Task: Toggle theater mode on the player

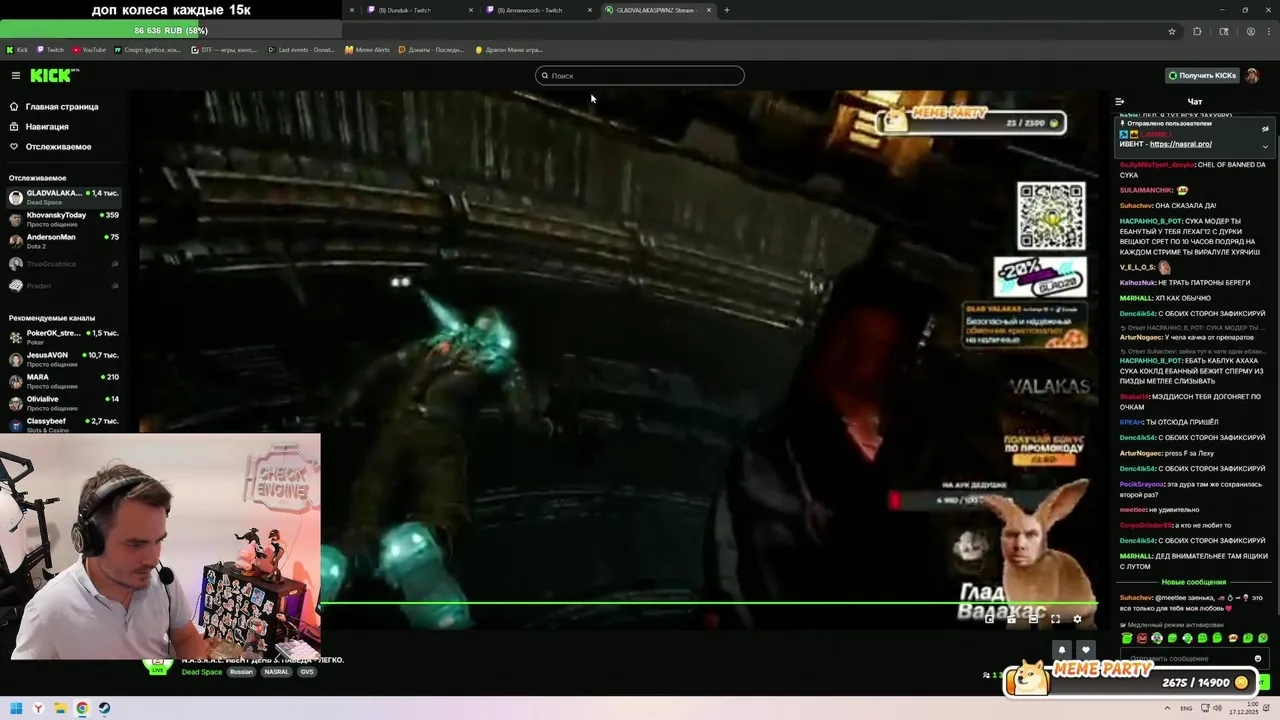Action: 1033,619
